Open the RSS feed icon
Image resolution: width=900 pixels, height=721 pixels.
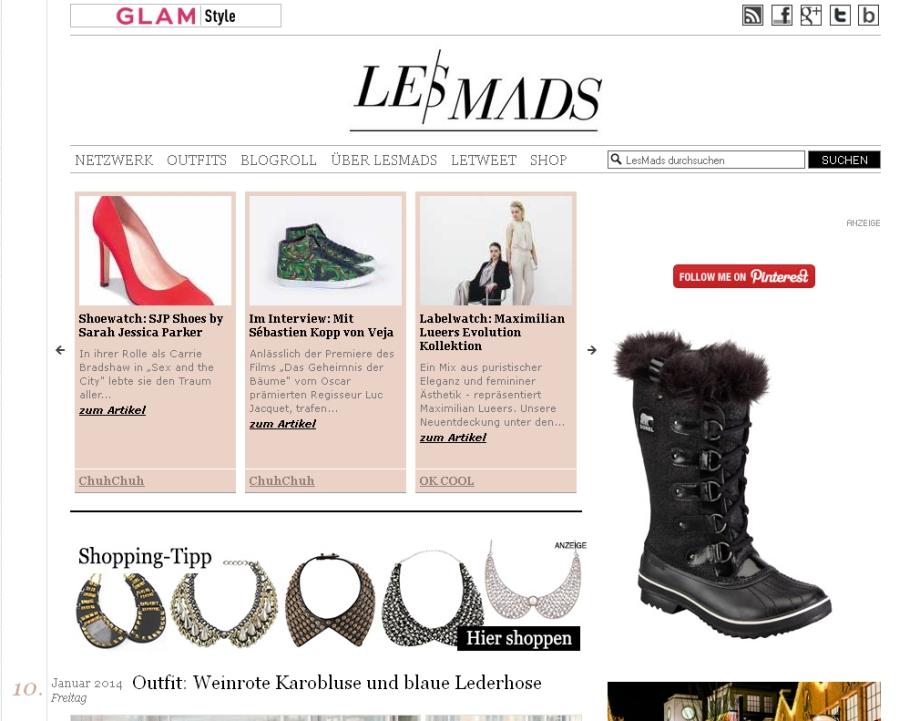tap(752, 15)
